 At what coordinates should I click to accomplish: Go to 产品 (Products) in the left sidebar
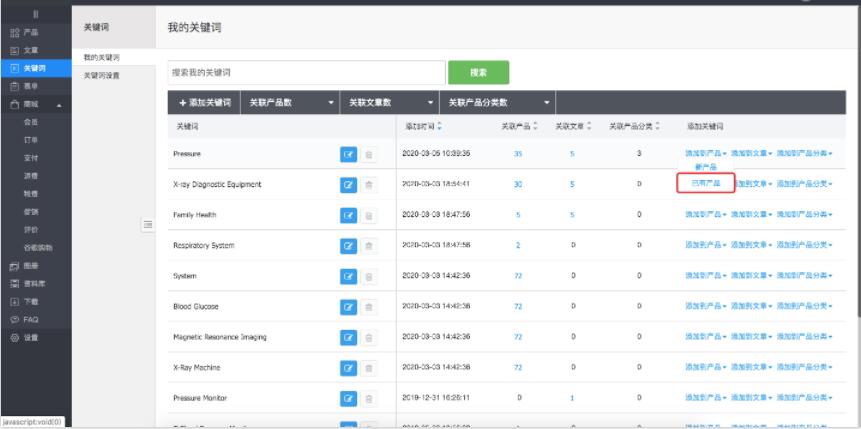(30, 34)
